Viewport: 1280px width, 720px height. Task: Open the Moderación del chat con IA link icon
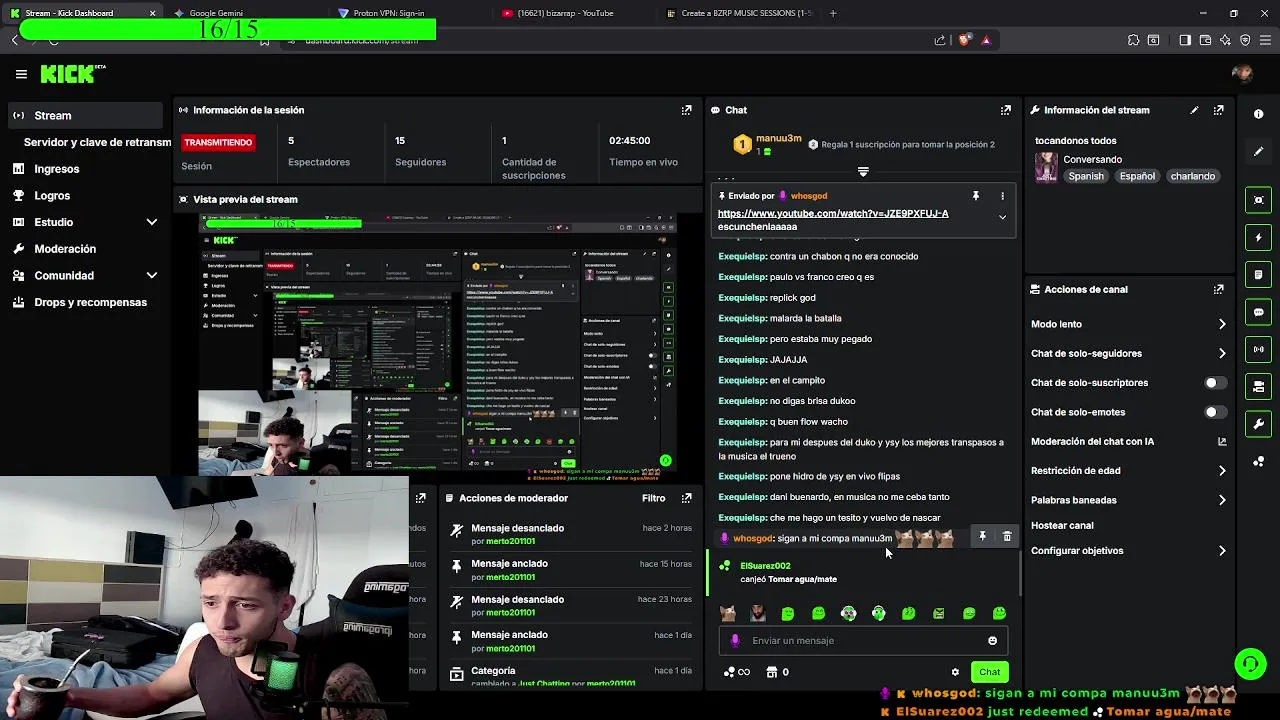(1221, 441)
